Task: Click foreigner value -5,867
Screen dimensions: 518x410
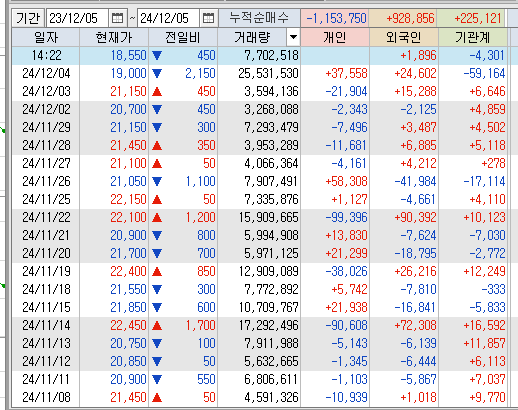Action: tap(418, 379)
